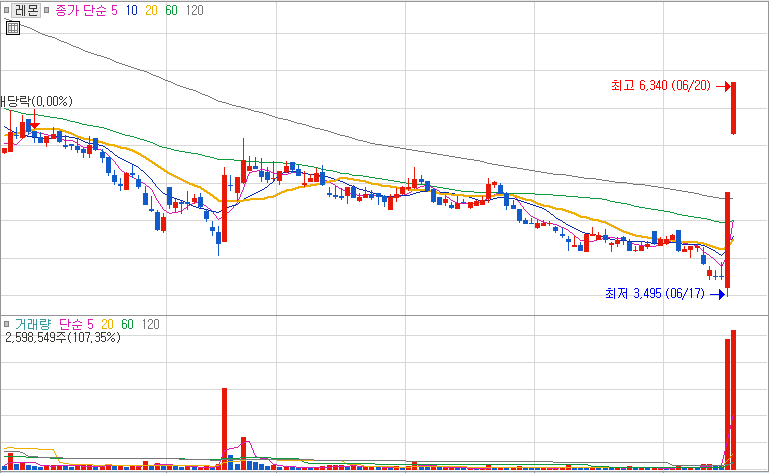Select the volume 20 average legend

[107, 324]
